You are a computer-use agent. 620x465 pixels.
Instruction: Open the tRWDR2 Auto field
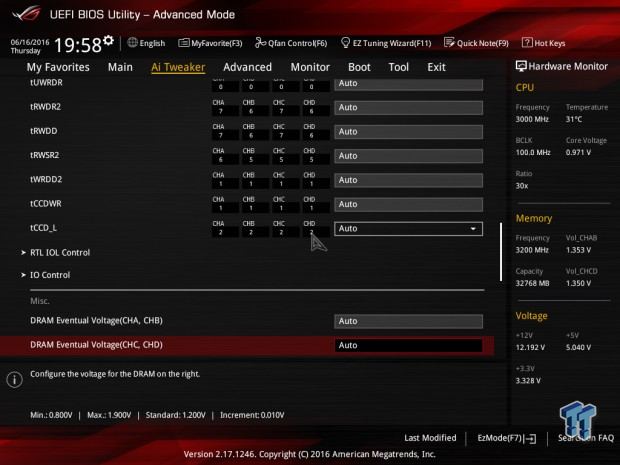point(408,108)
